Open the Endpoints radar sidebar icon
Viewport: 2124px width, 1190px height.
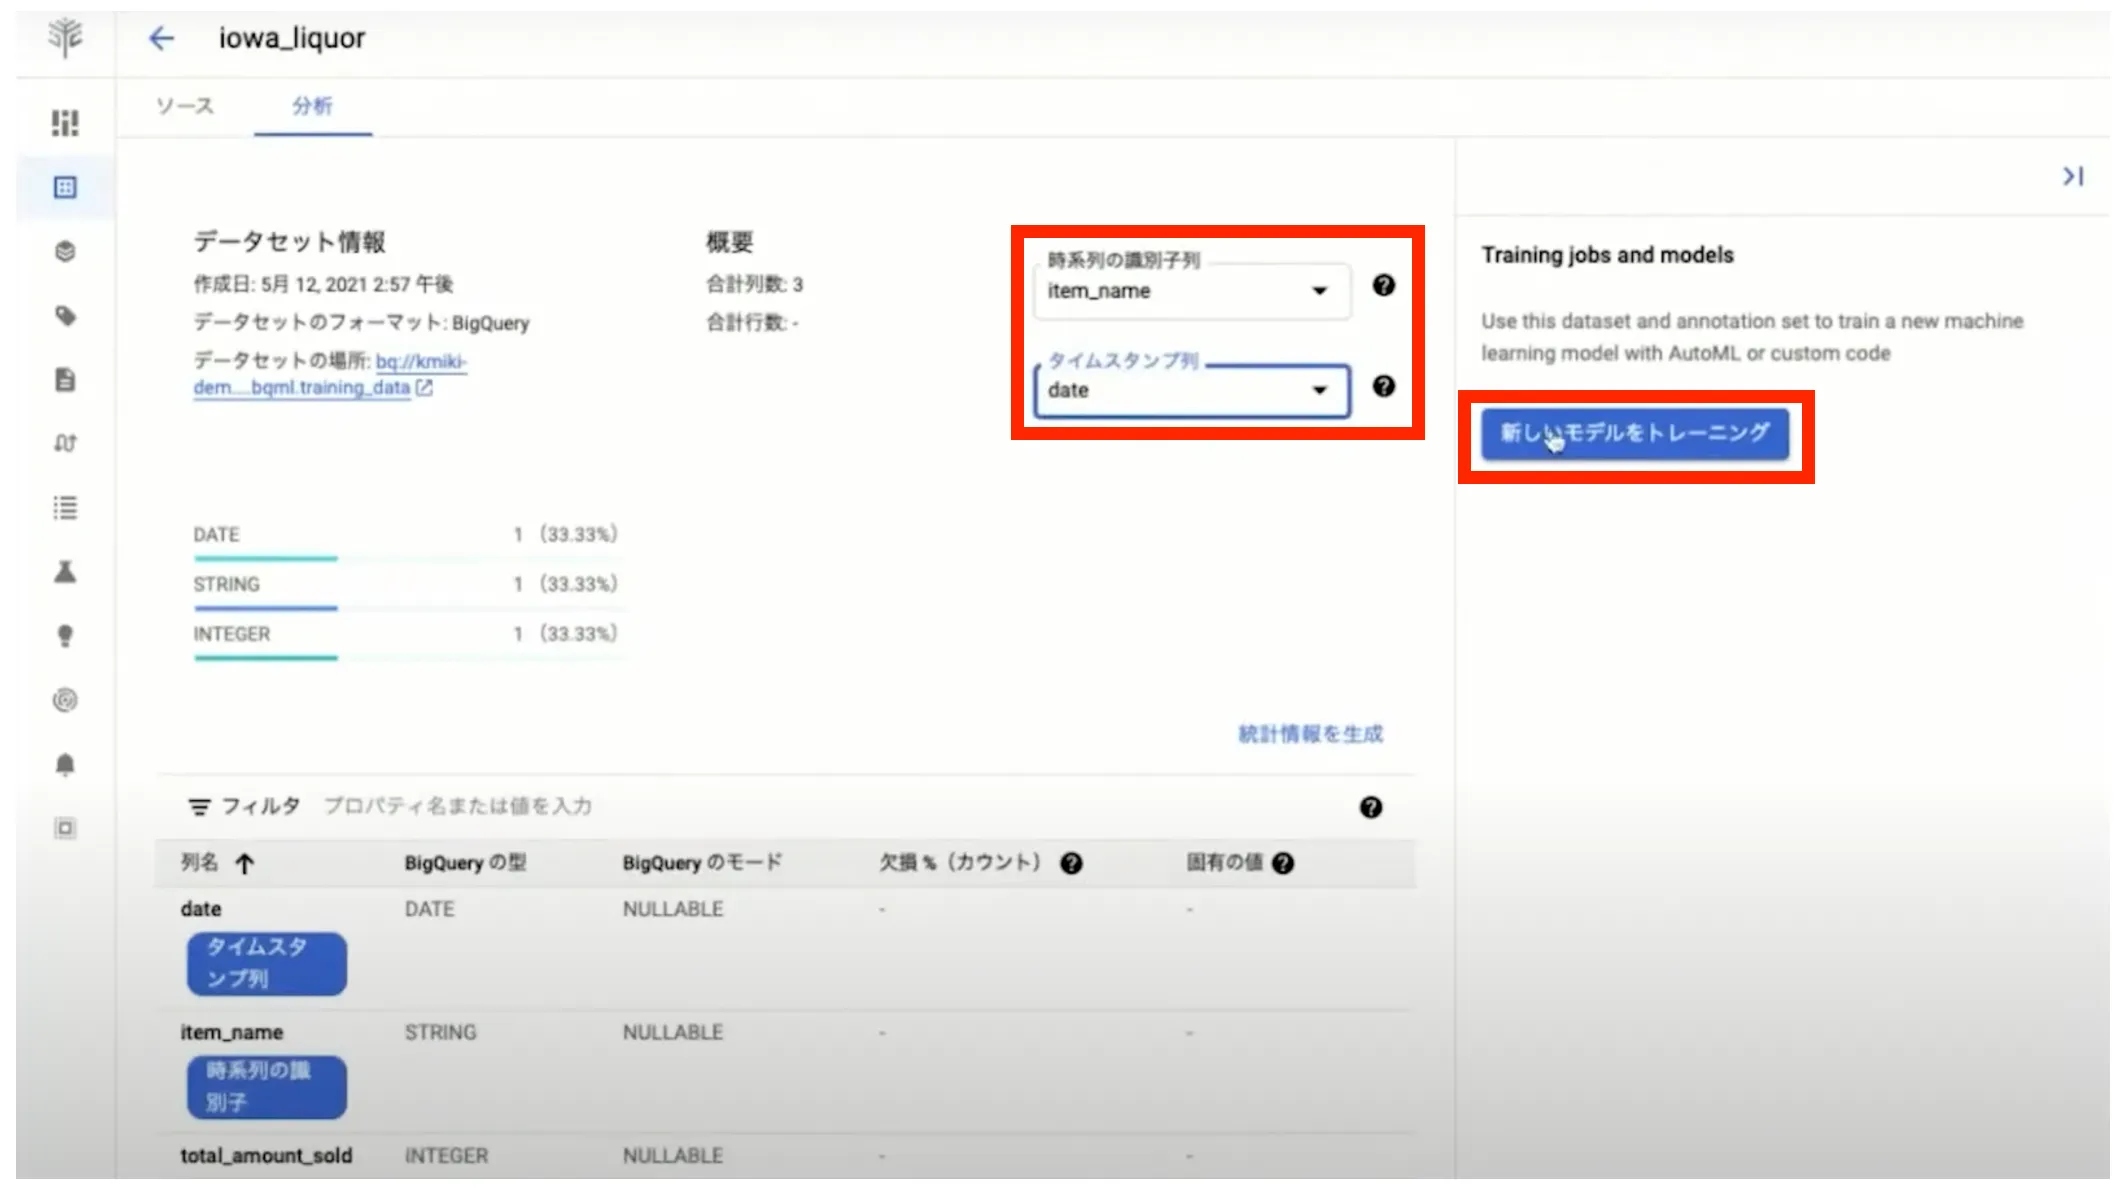pyautogui.click(x=65, y=700)
